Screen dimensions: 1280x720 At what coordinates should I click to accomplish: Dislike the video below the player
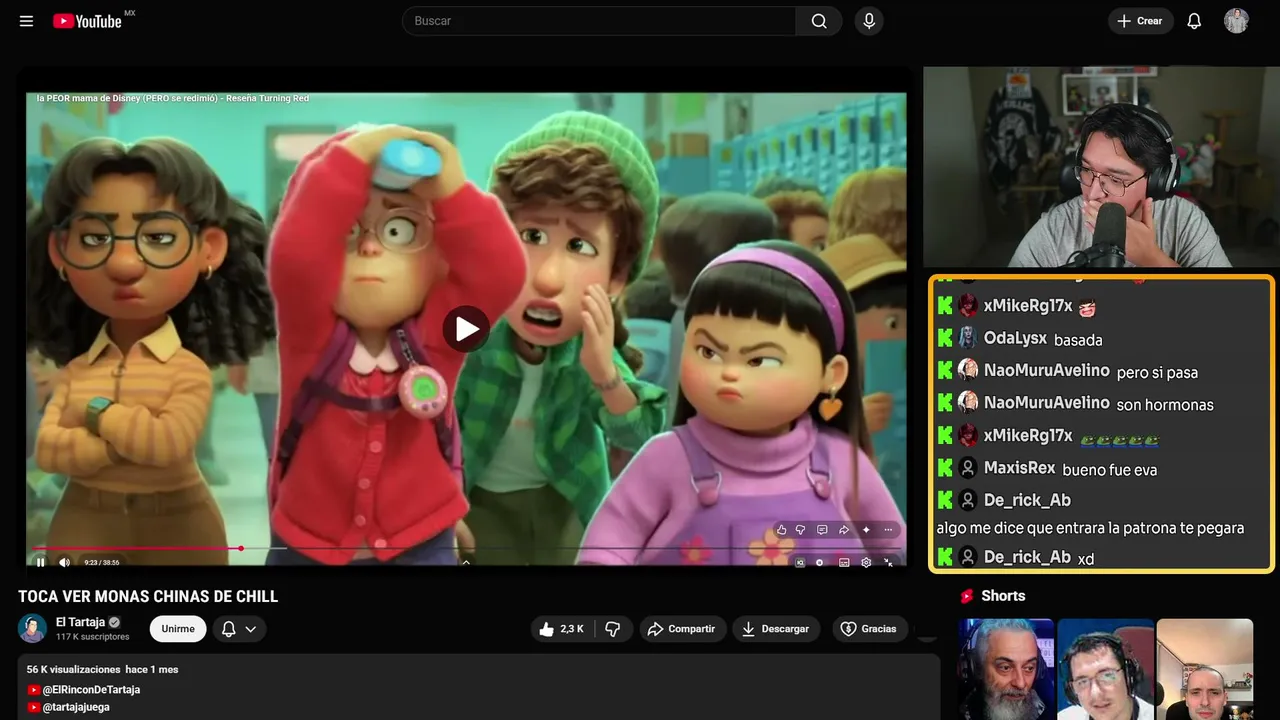[613, 629]
